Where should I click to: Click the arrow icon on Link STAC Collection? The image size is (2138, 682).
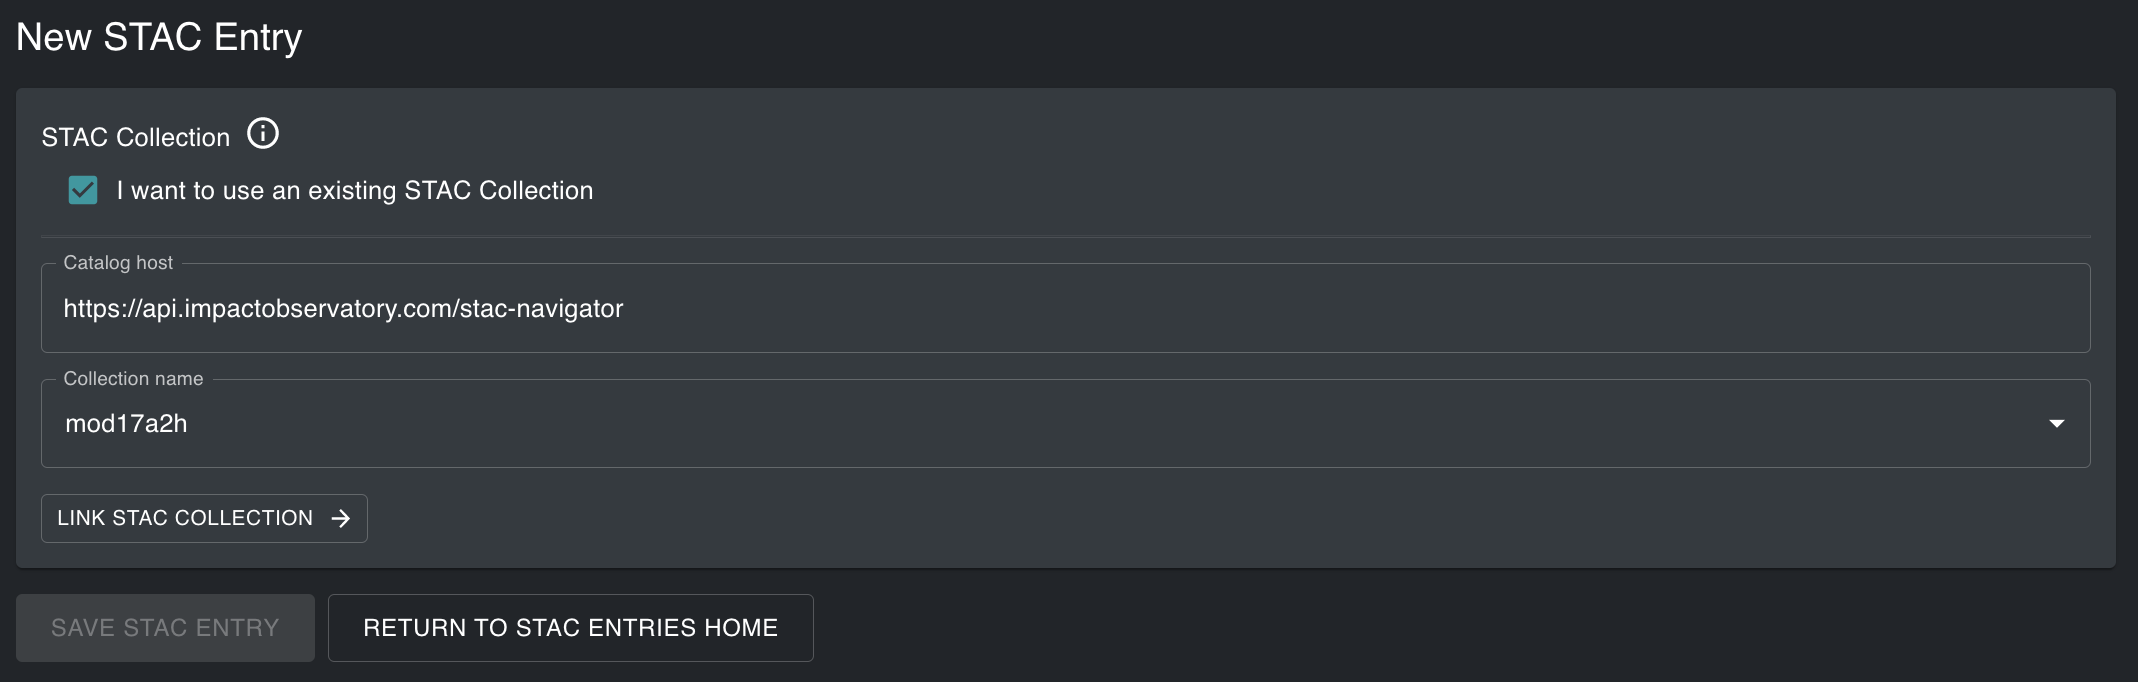(x=341, y=518)
